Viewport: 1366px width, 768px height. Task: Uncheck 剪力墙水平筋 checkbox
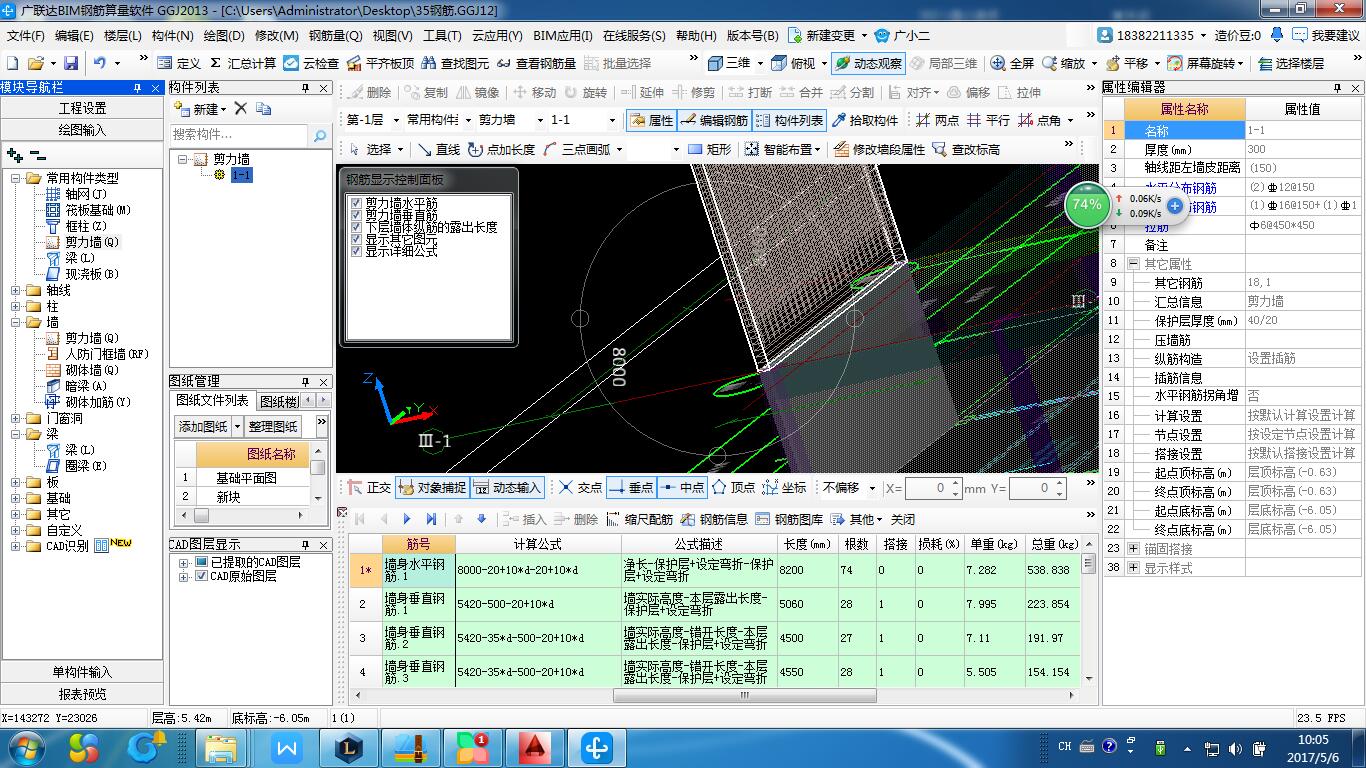[356, 203]
